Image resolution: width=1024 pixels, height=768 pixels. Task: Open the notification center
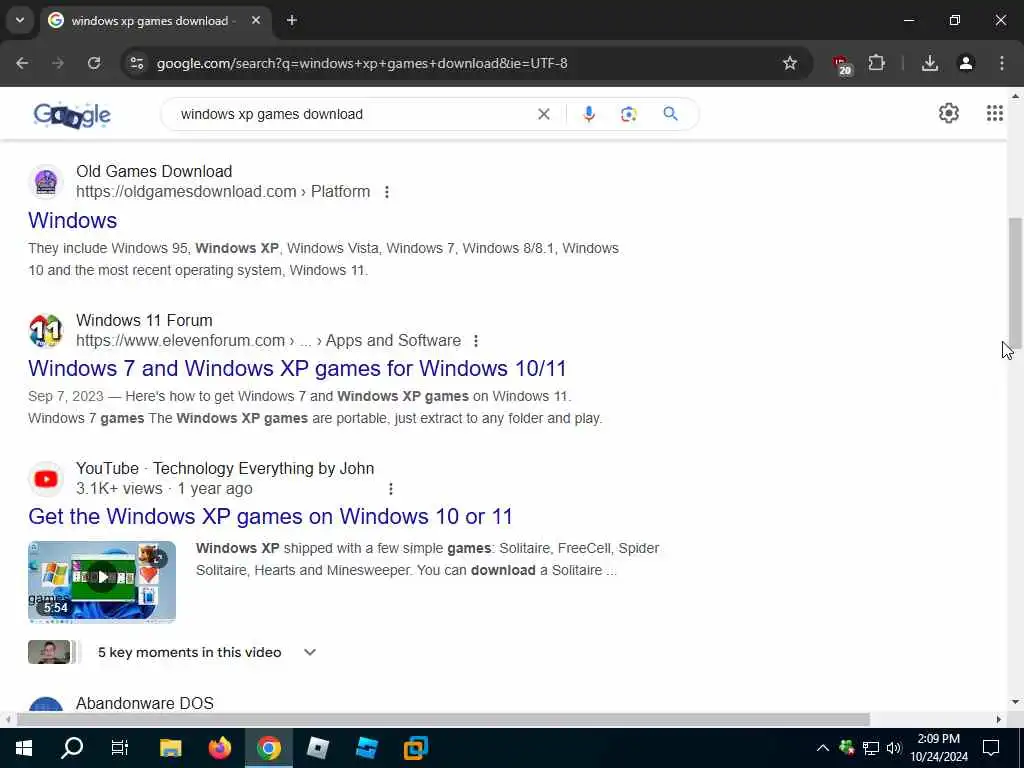991,748
